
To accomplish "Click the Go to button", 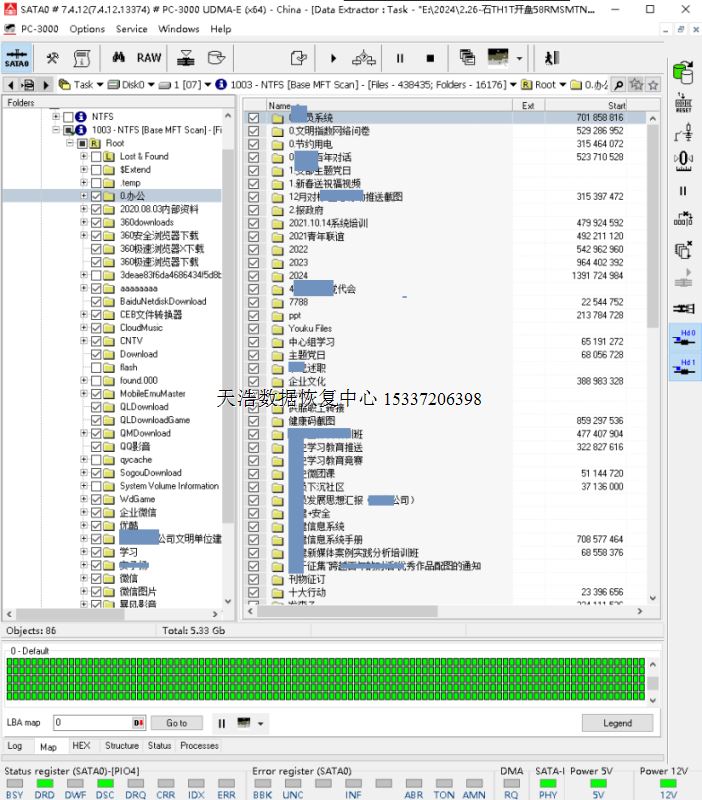I will 176,723.
